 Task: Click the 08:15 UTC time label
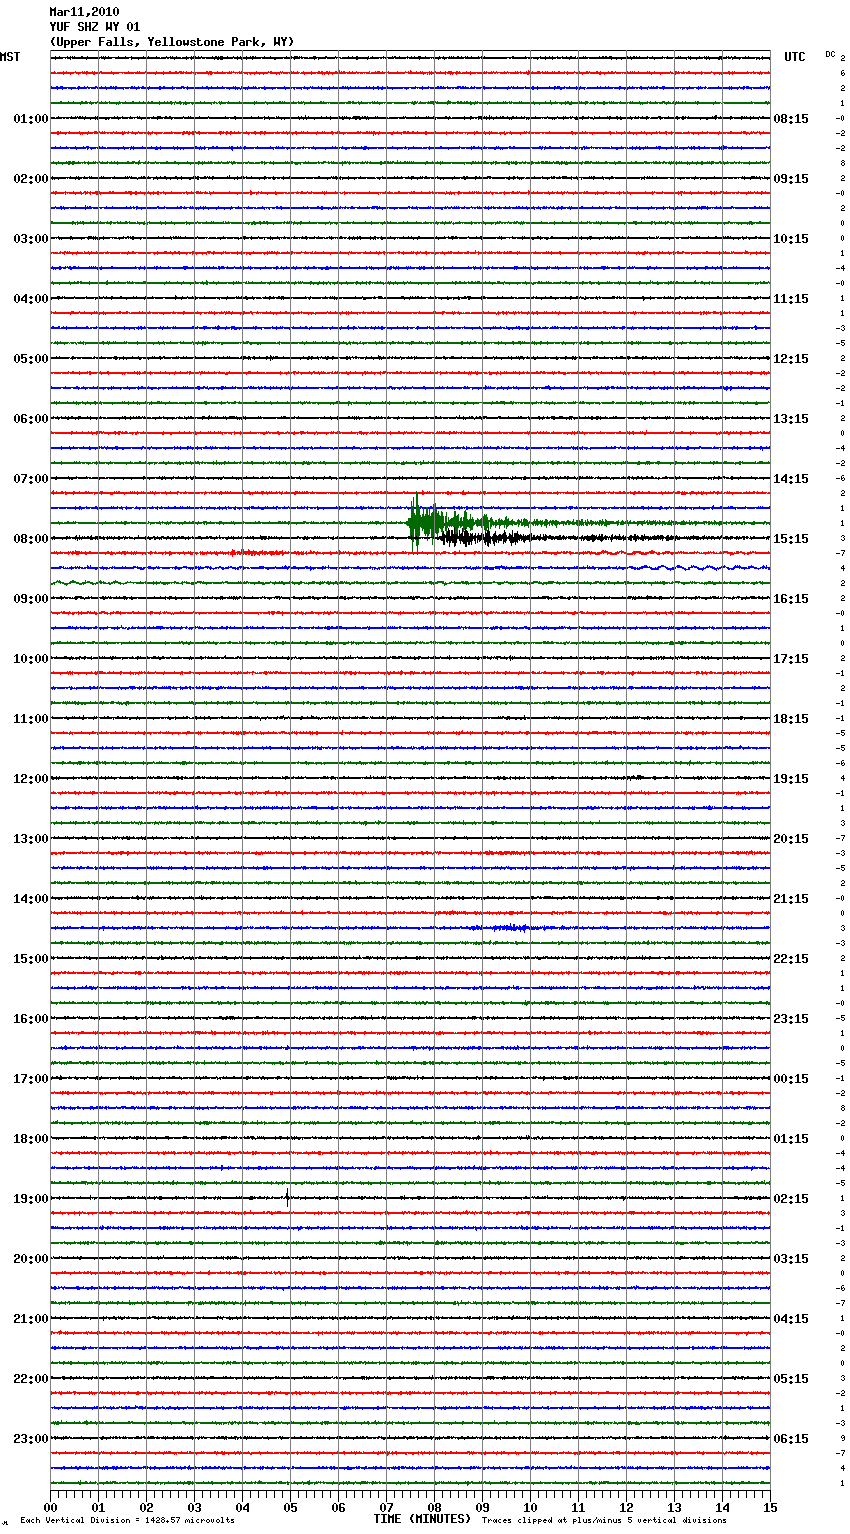click(791, 119)
